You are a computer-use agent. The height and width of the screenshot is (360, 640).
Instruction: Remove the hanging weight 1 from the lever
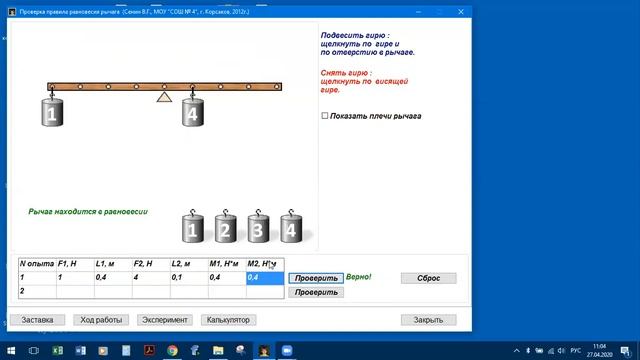52,112
